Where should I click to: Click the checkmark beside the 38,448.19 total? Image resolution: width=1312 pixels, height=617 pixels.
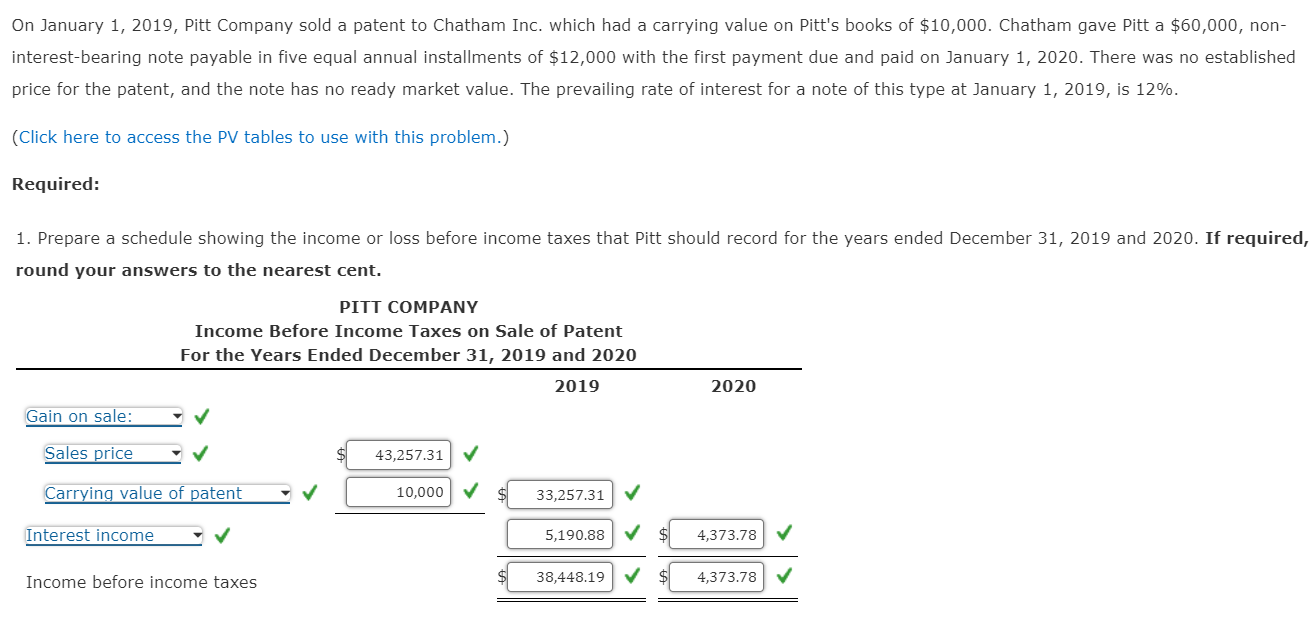pyautogui.click(x=631, y=576)
